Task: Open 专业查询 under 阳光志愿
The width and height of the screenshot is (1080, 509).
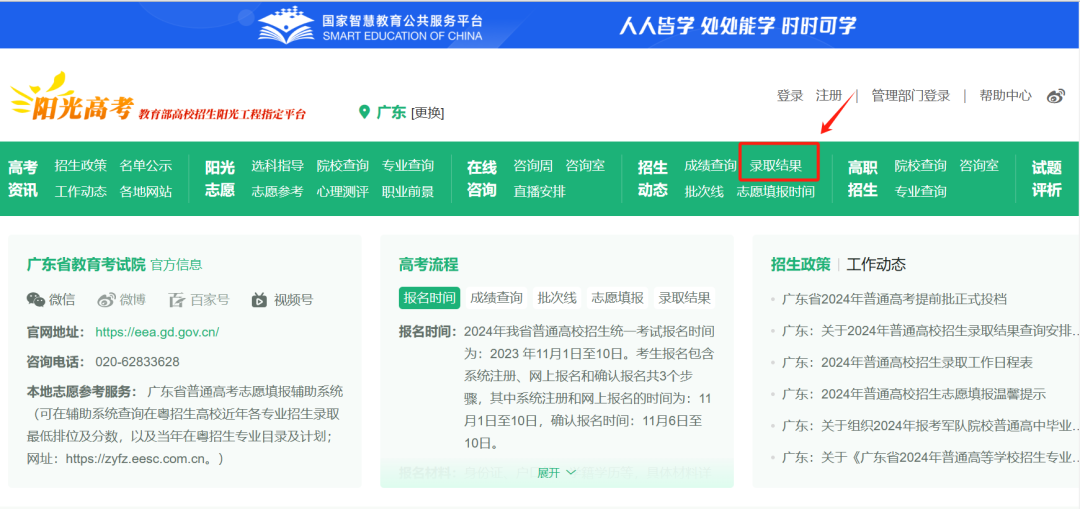Action: click(x=408, y=165)
